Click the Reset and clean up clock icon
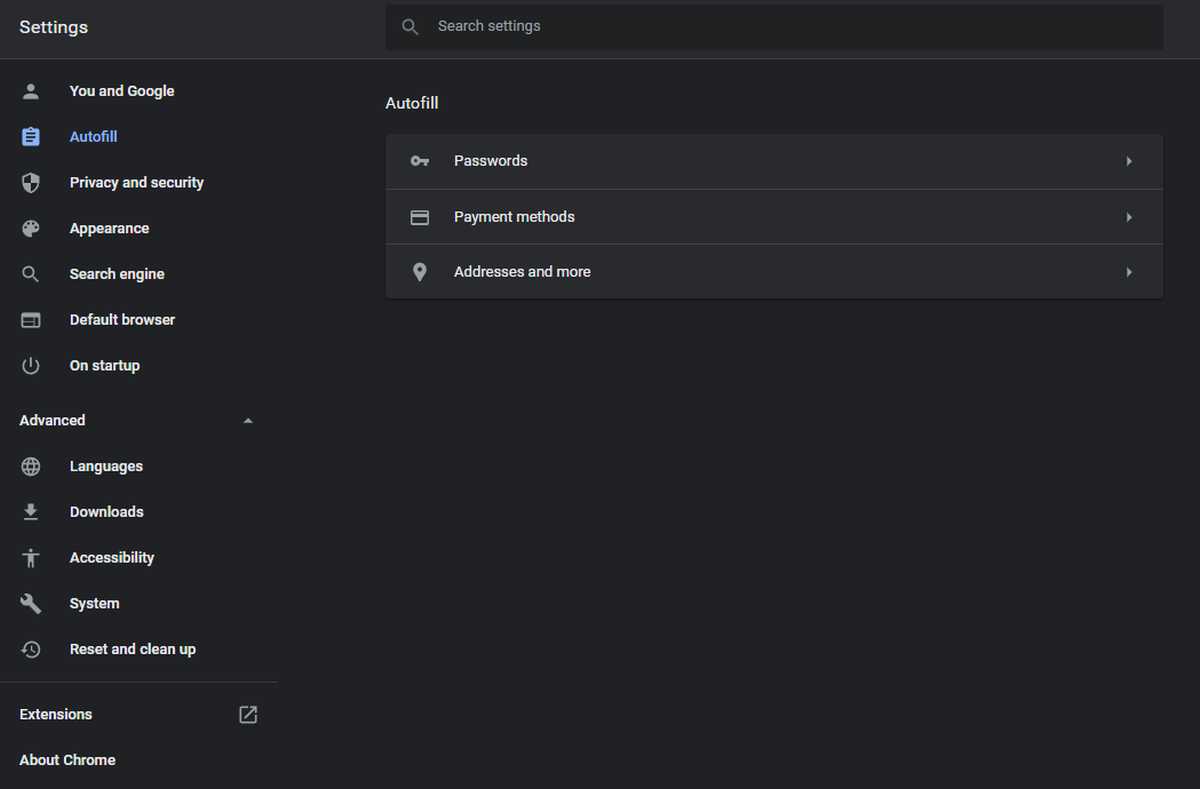 click(30, 649)
